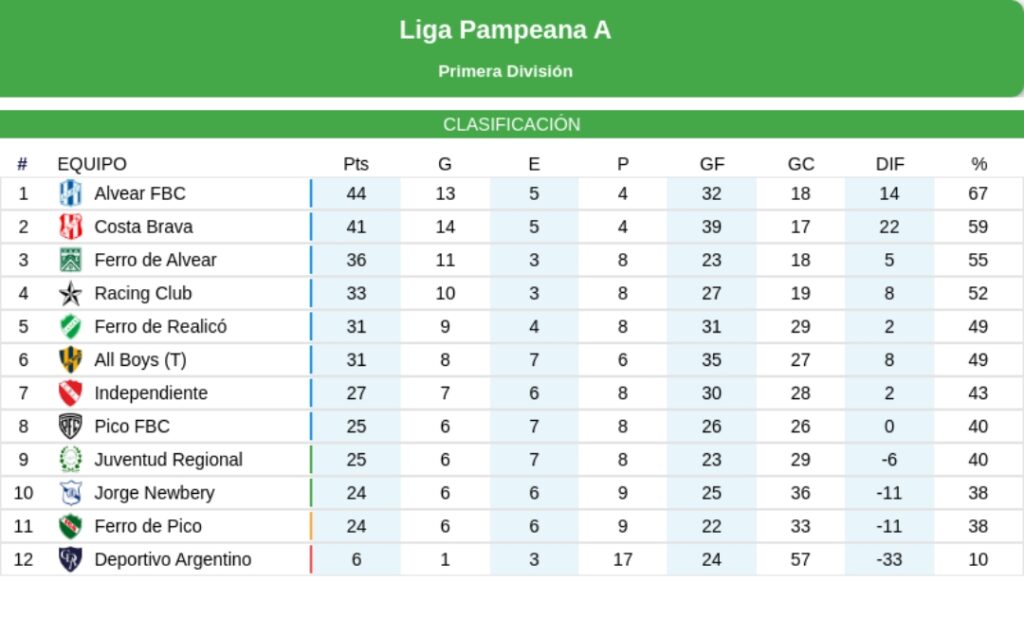
Task: Click the DIF column header
Action: [889, 164]
